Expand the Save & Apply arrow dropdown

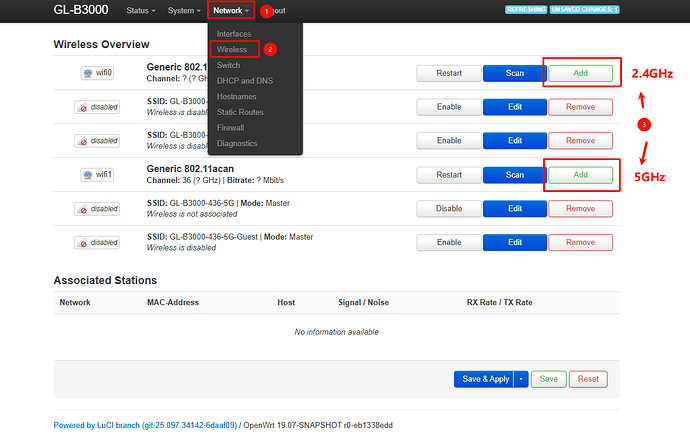(x=523, y=379)
